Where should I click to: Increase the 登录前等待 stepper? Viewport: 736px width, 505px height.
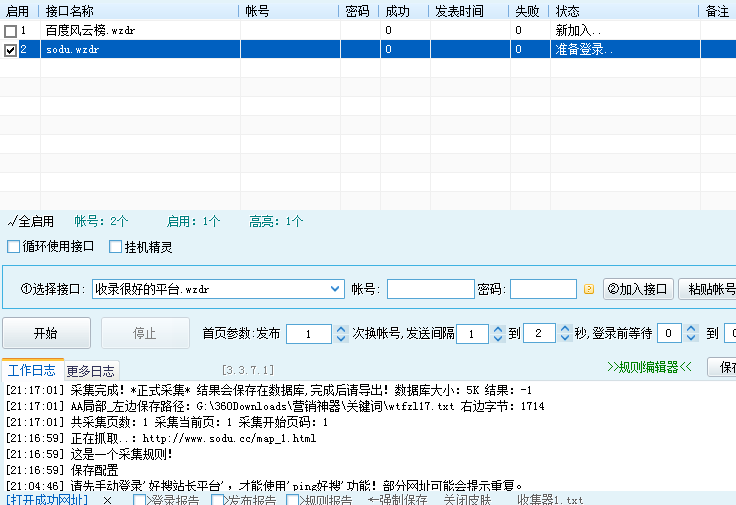pos(691,329)
